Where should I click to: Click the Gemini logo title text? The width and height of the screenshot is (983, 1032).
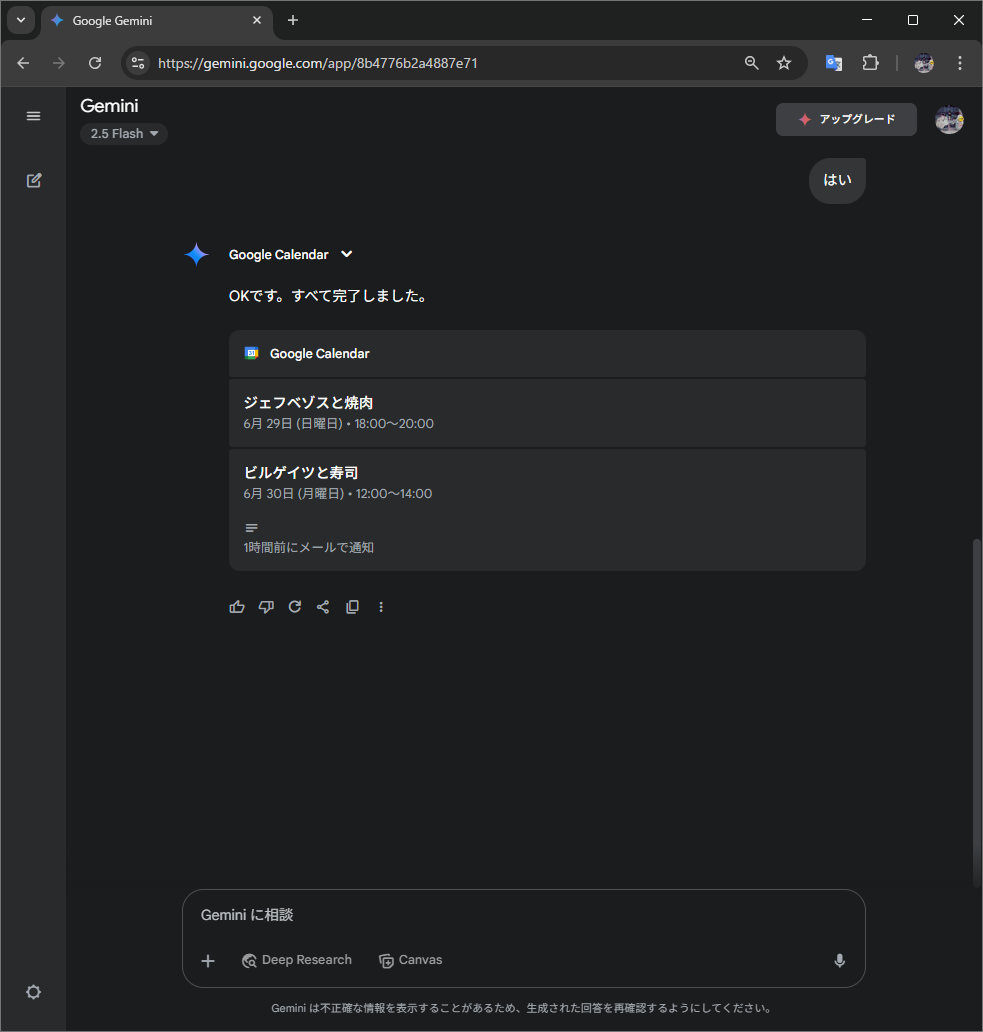click(x=109, y=106)
